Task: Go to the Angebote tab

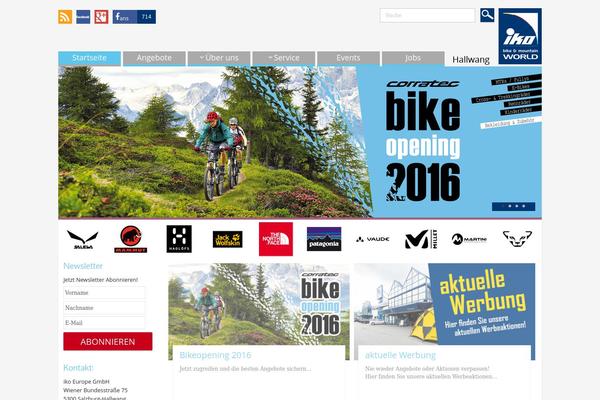Action: (x=154, y=58)
